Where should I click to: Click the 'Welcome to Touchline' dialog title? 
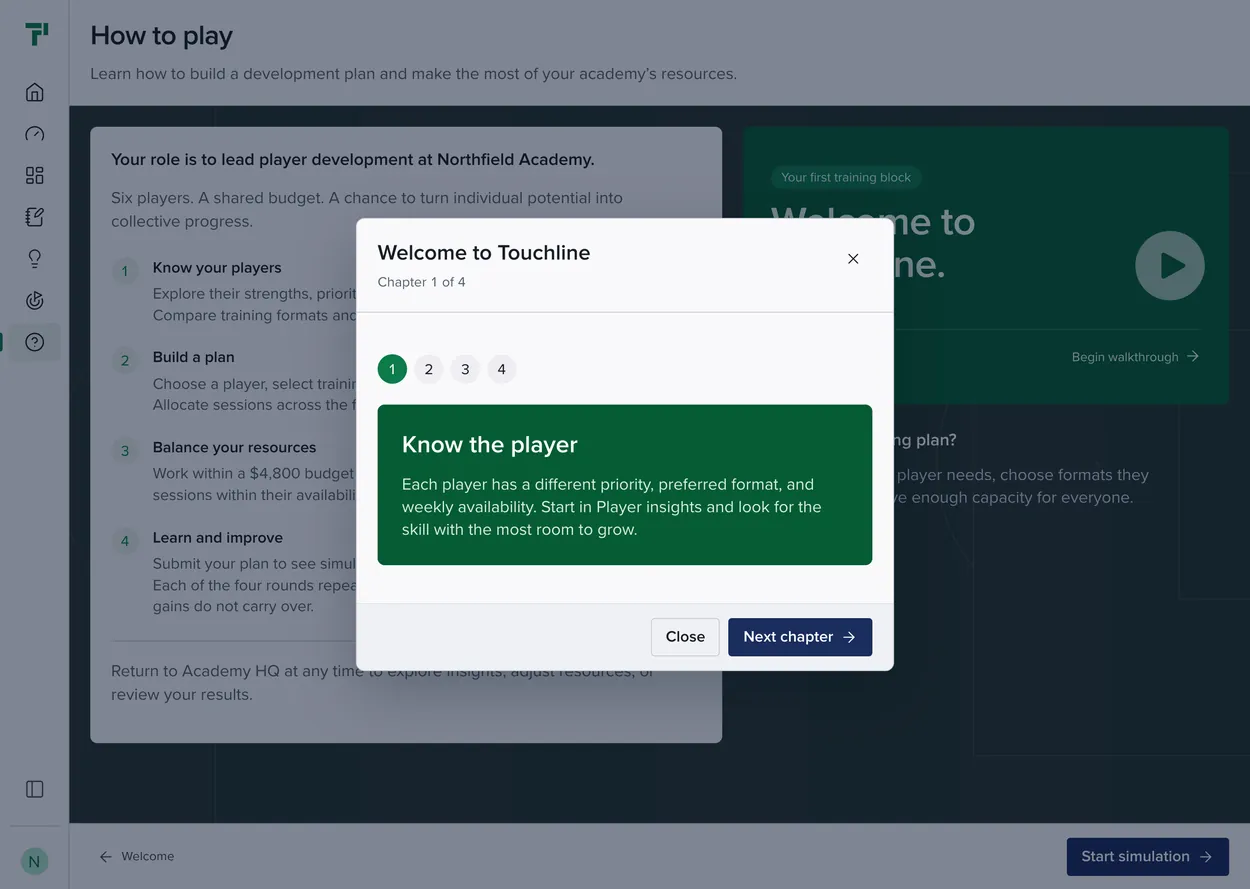coord(484,253)
